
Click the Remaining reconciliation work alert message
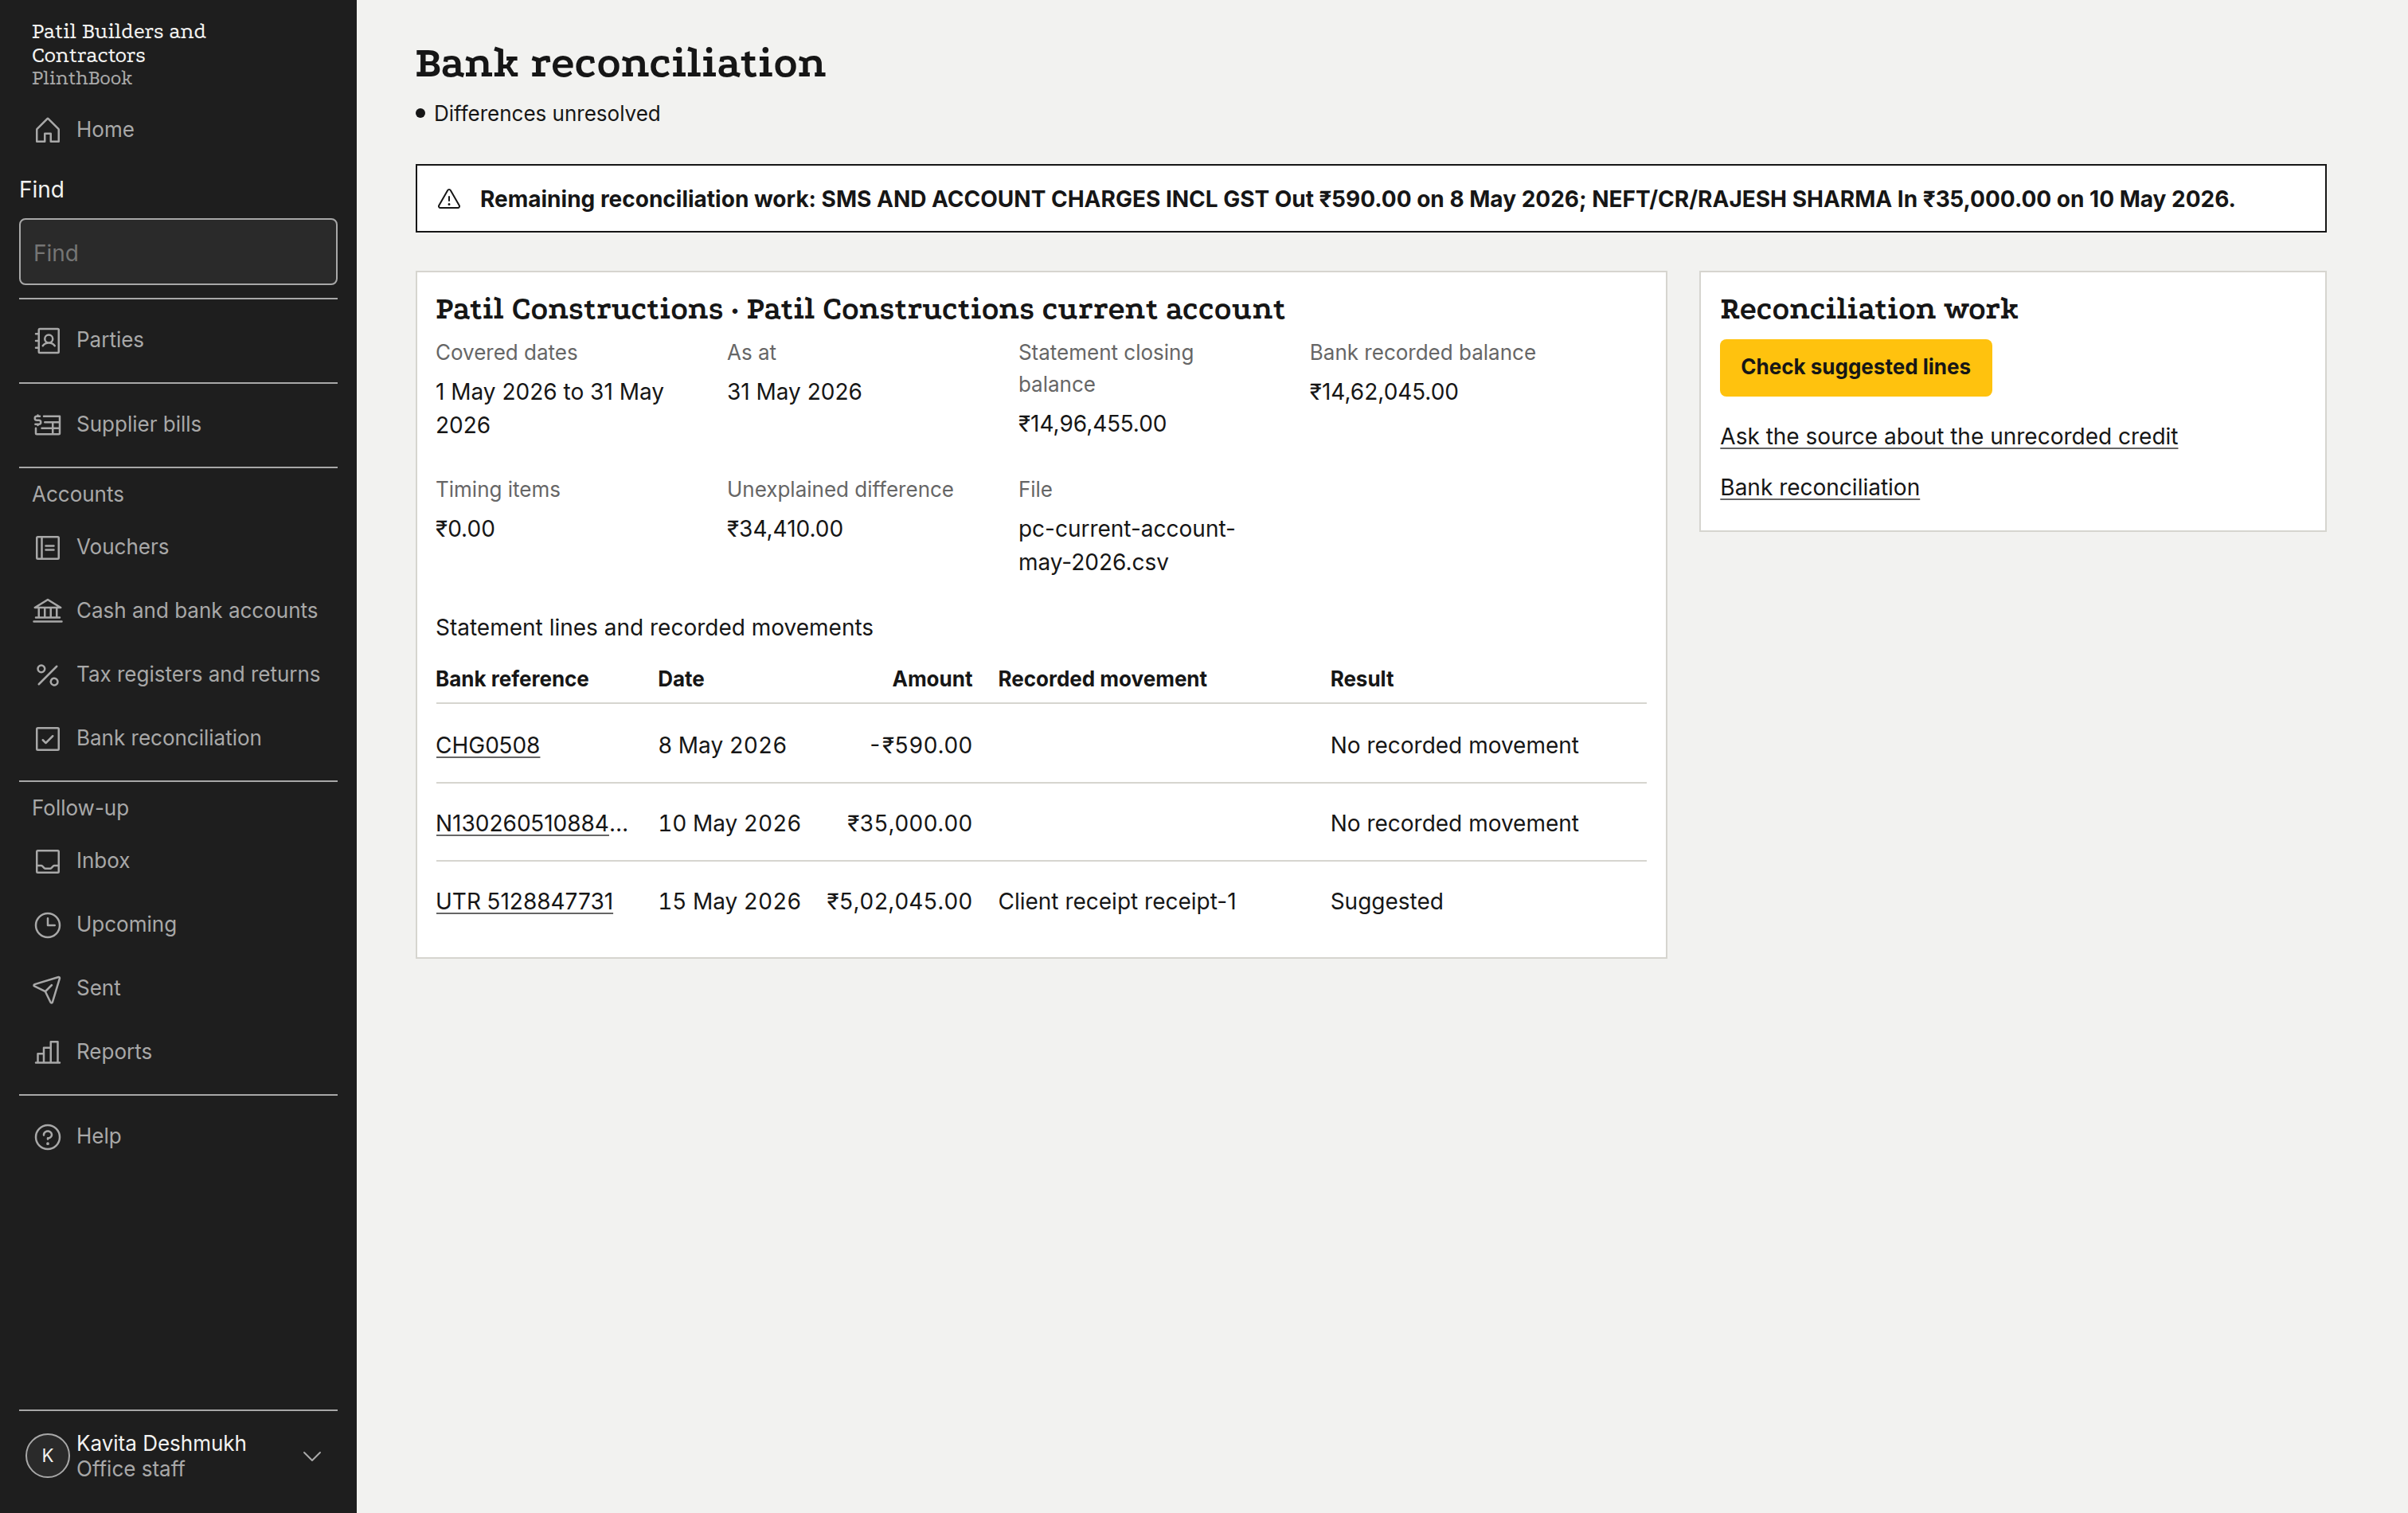coord(1357,199)
